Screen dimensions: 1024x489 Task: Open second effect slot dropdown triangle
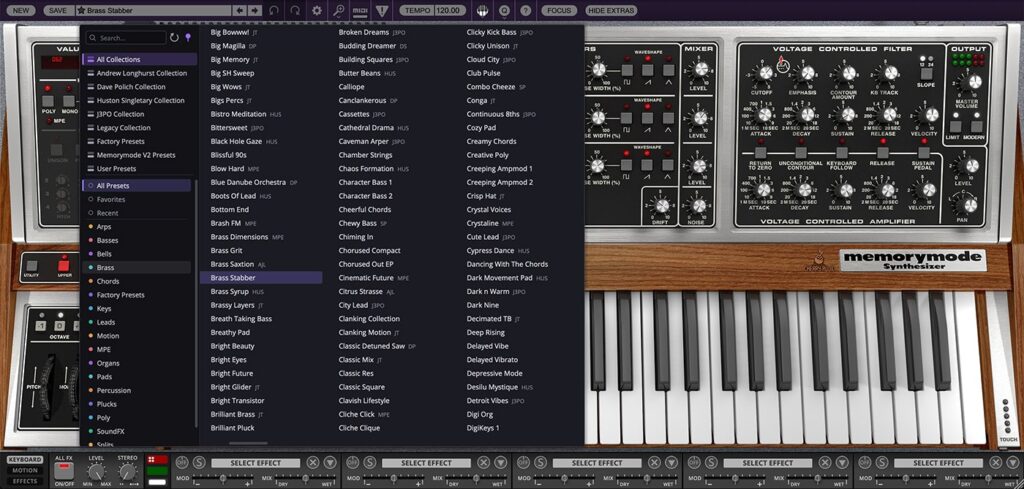point(500,462)
